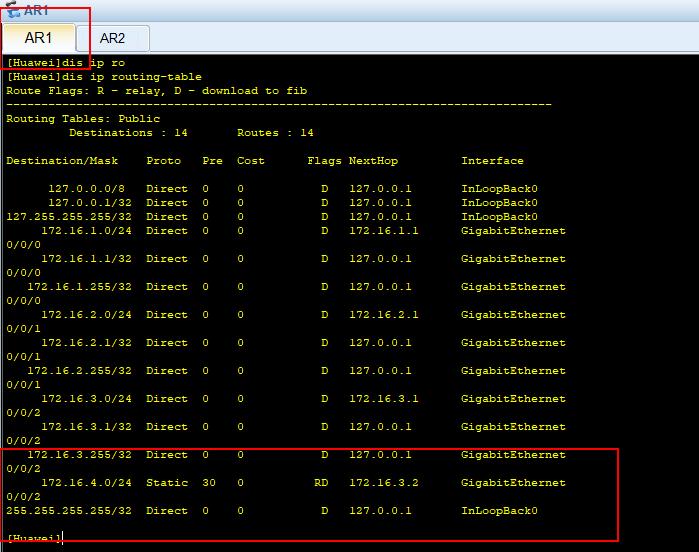Click destination 127.0.0.0/8

coord(86,189)
